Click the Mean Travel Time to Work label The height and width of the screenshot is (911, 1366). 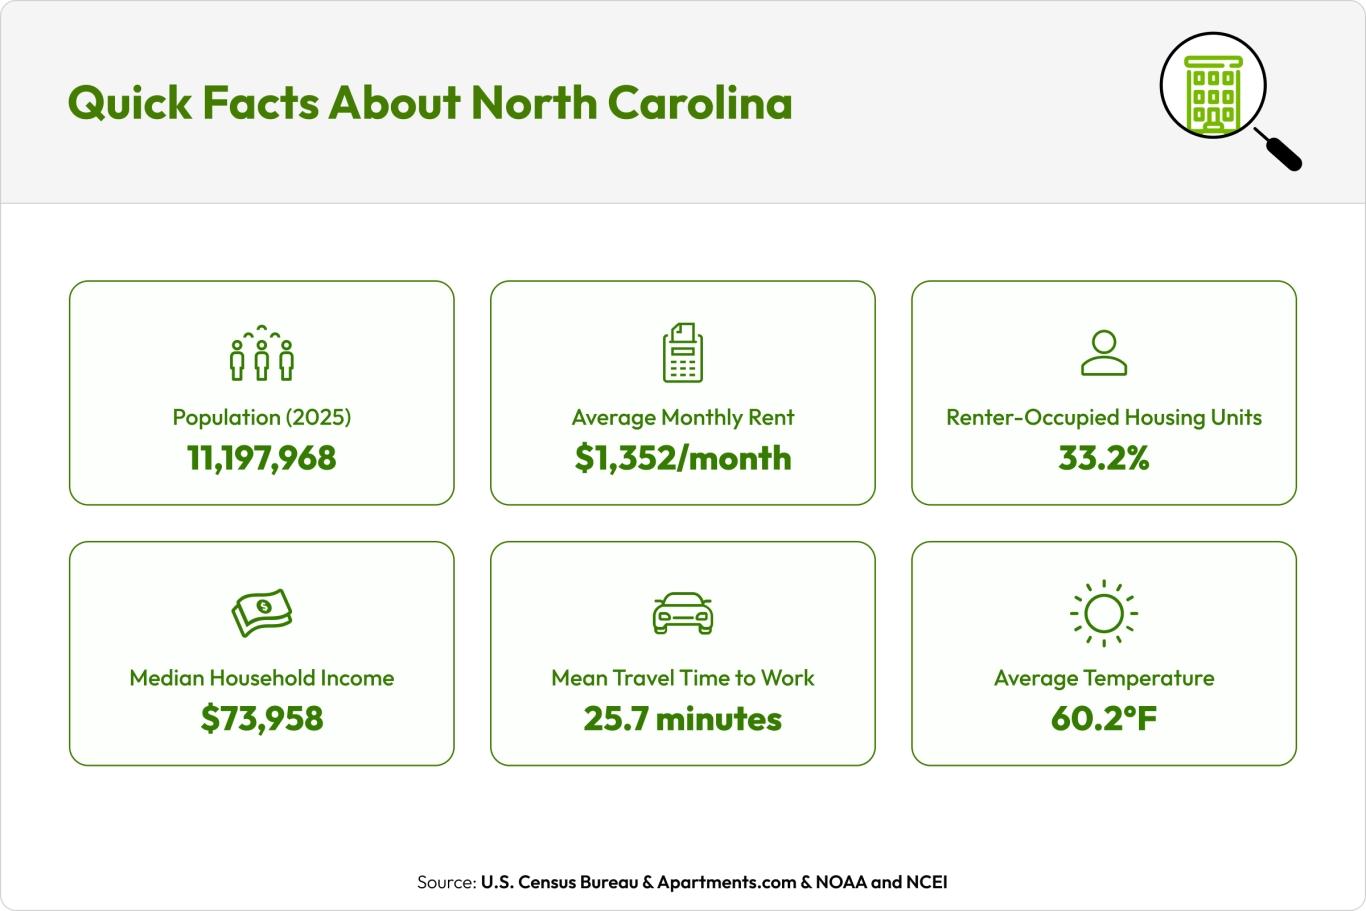683,678
